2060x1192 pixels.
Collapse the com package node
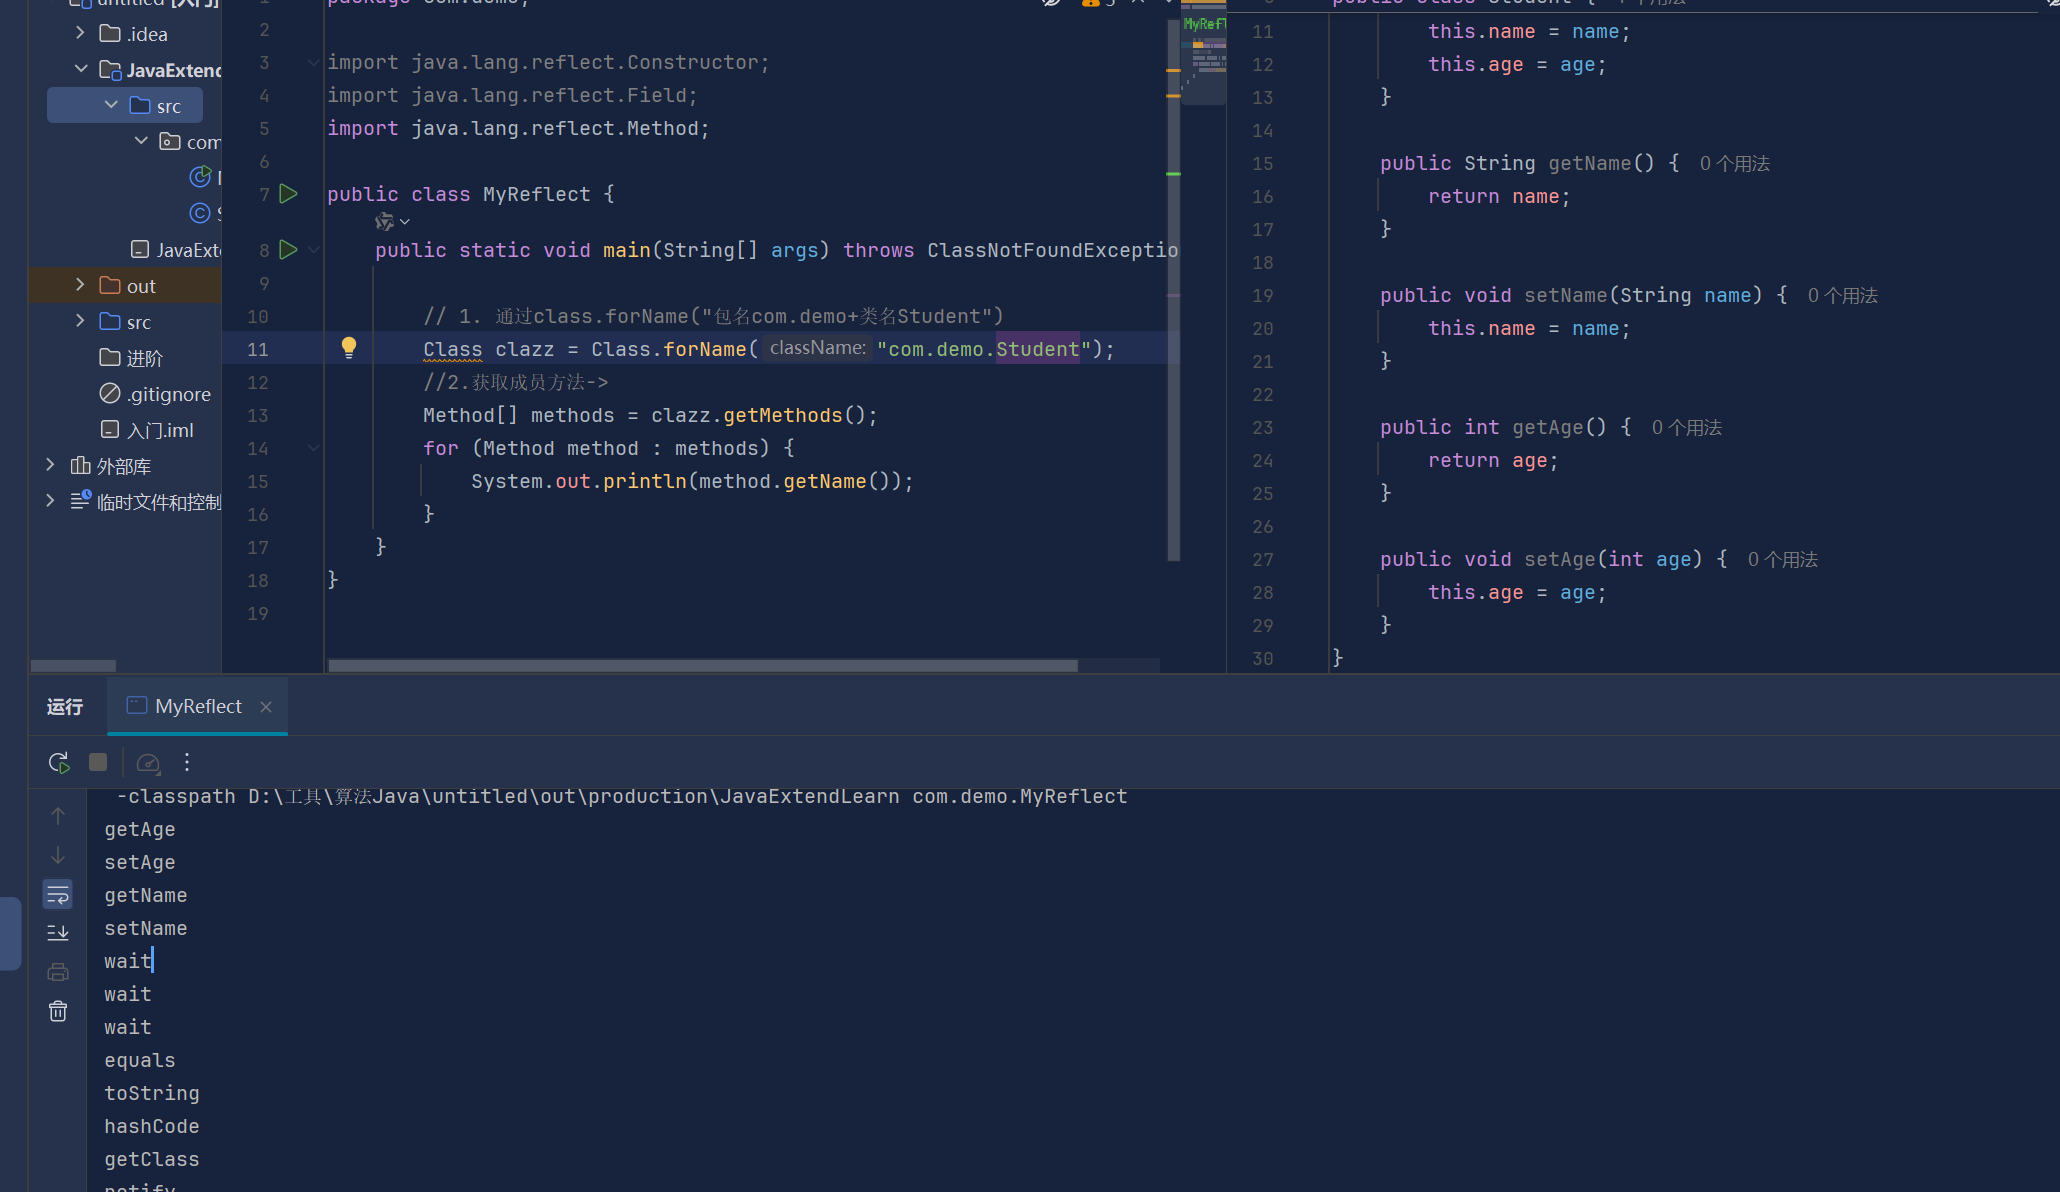(x=141, y=141)
